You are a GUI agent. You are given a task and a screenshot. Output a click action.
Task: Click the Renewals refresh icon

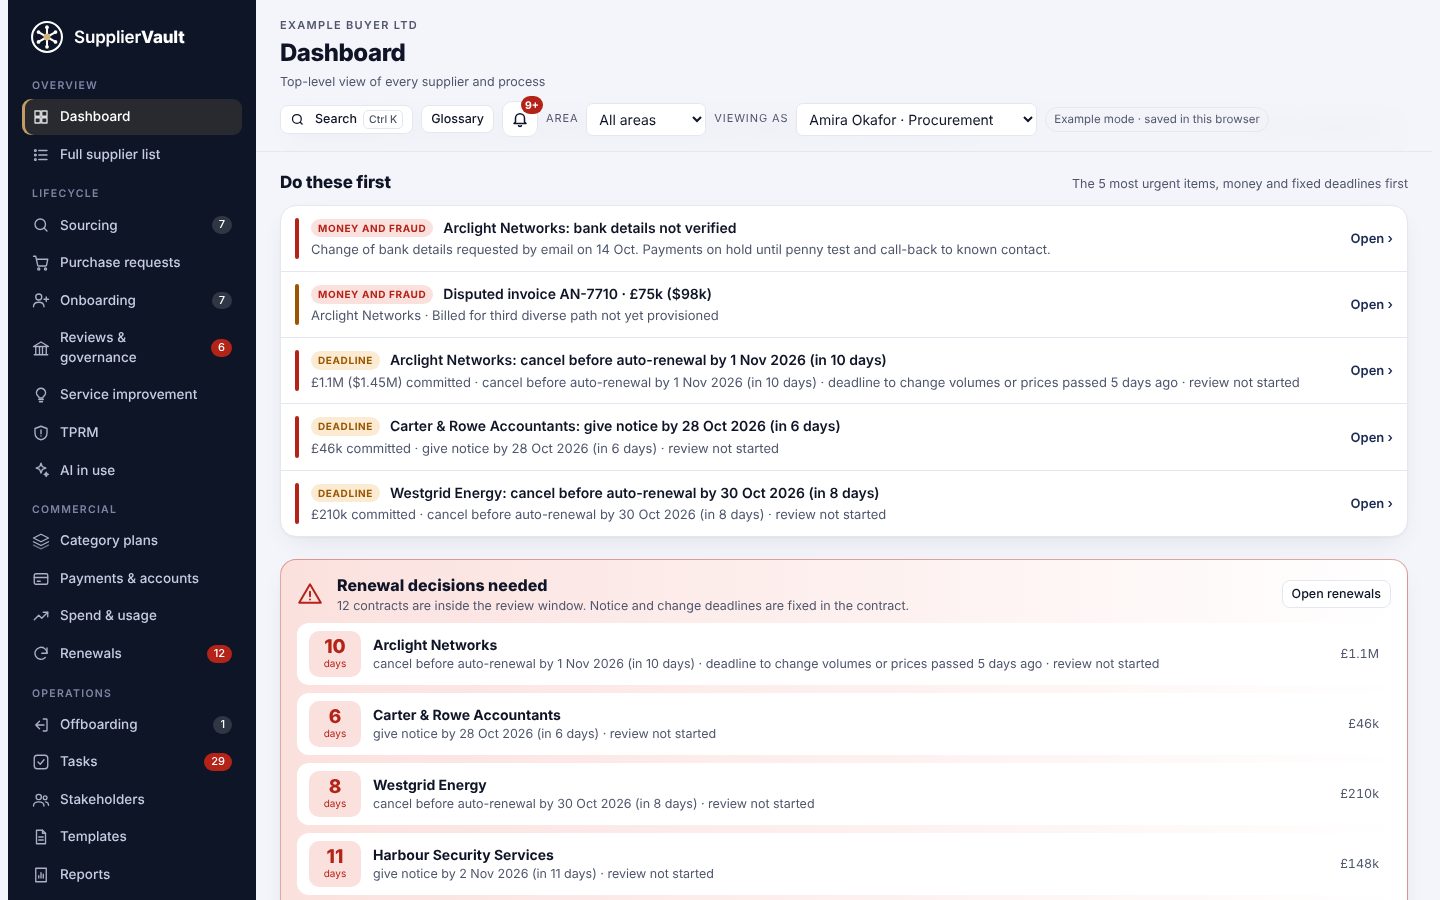pos(41,654)
